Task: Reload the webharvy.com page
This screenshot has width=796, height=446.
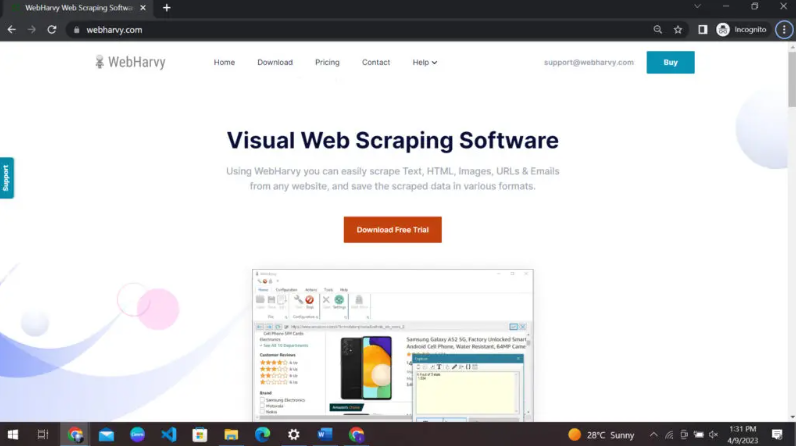Action: pyautogui.click(x=51, y=30)
